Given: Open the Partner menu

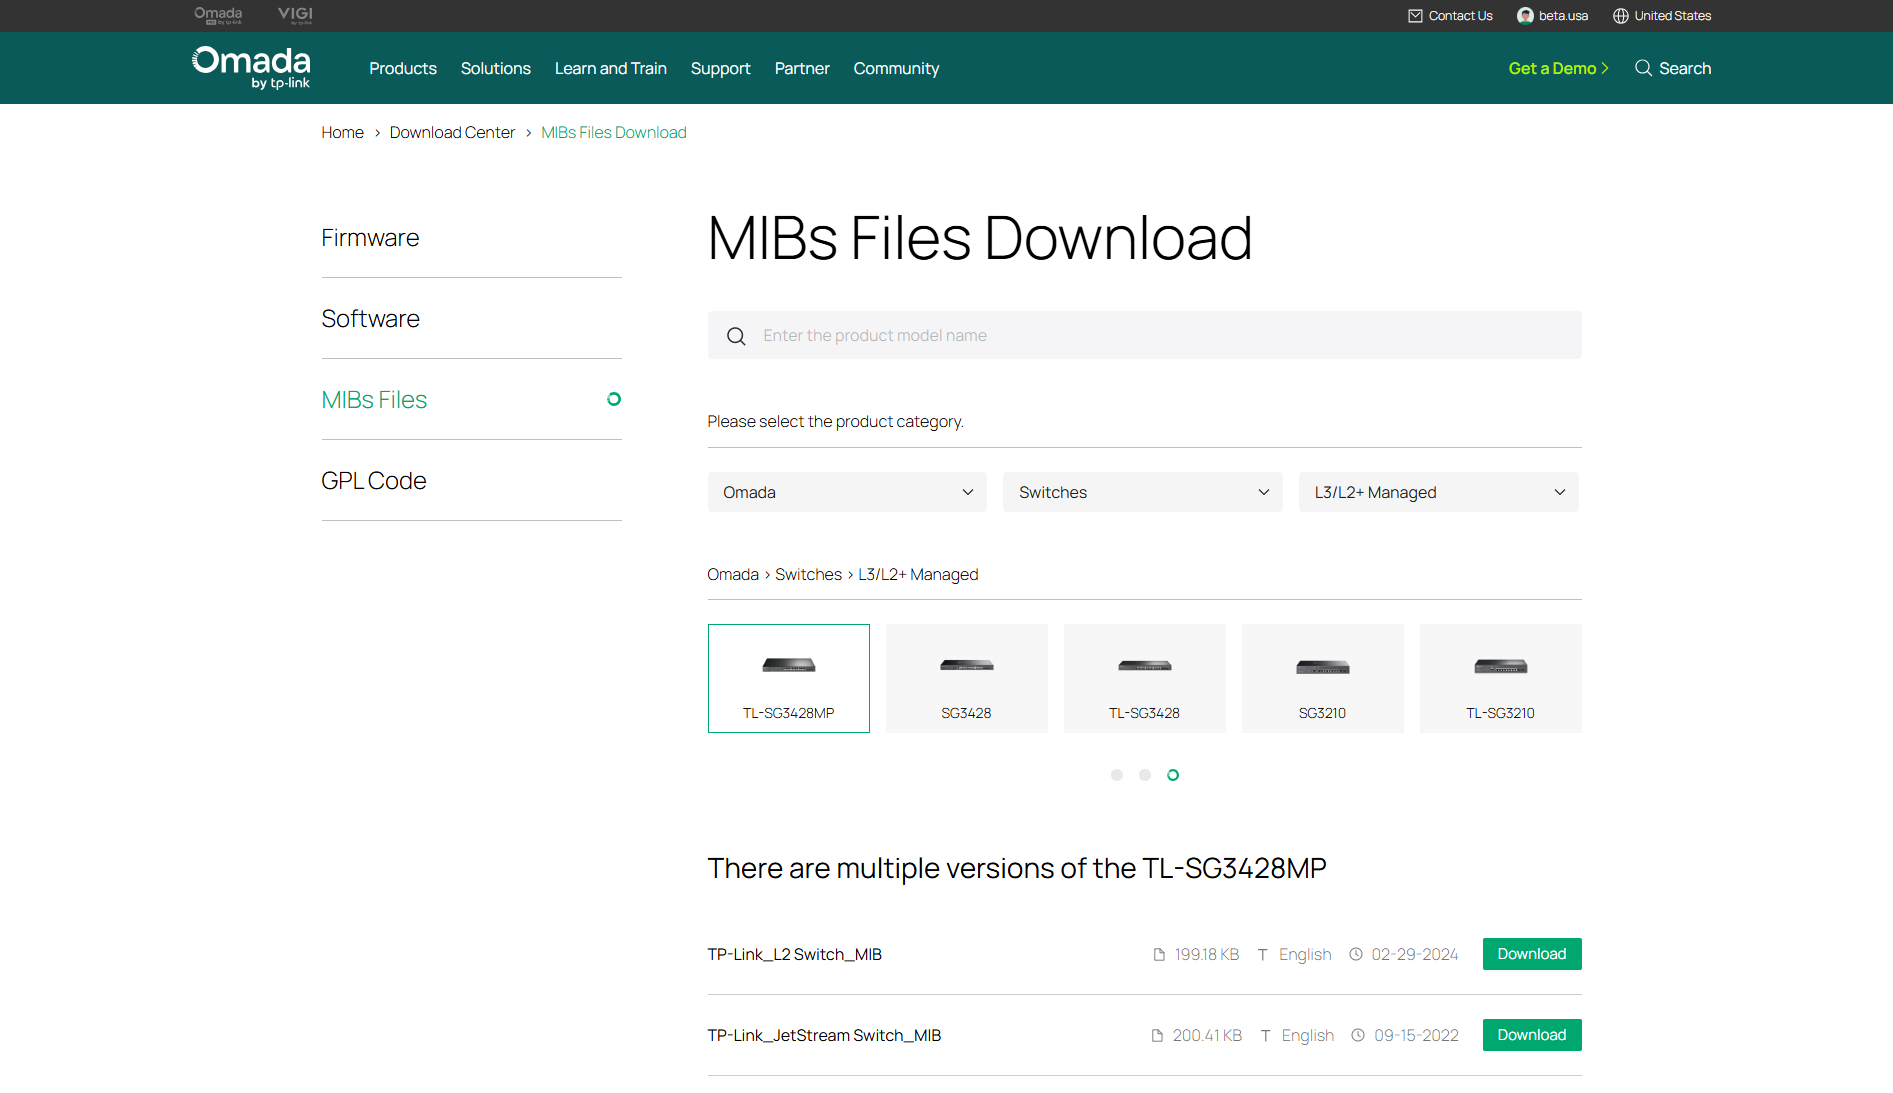Looking at the screenshot, I should tap(802, 68).
